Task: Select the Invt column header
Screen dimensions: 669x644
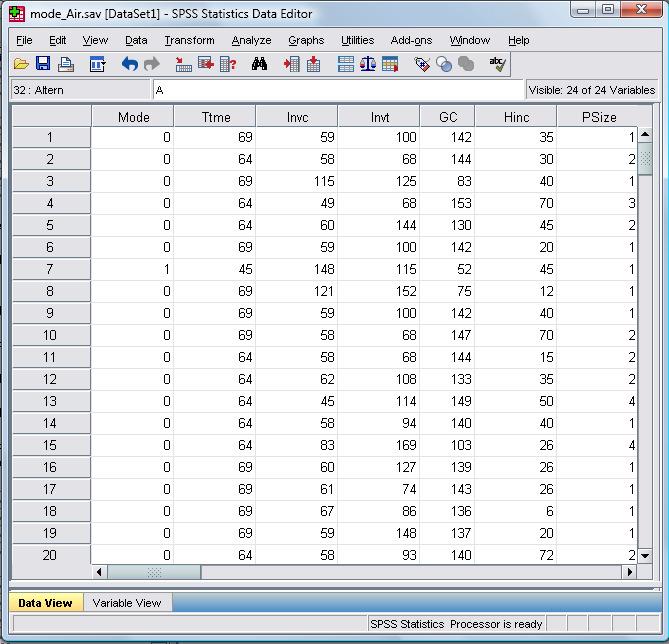Action: (x=379, y=117)
